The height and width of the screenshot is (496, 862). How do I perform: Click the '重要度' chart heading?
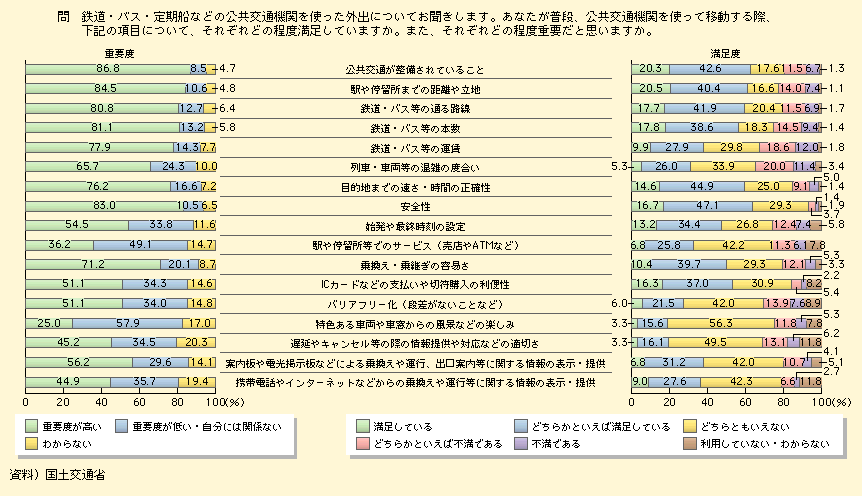[119, 54]
